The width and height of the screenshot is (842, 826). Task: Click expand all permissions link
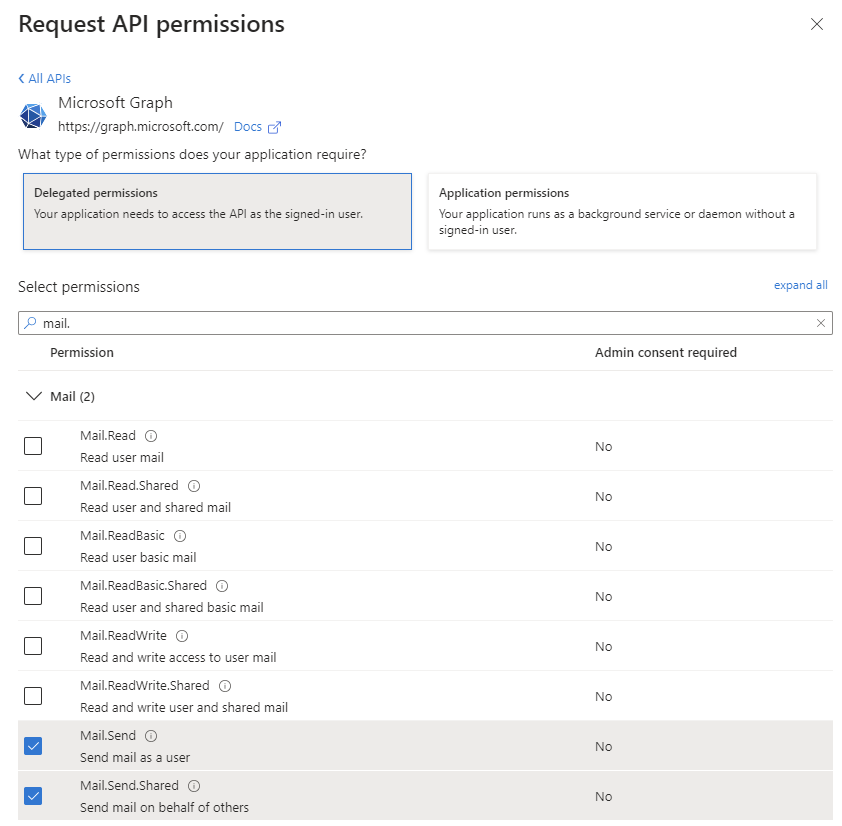click(x=800, y=285)
